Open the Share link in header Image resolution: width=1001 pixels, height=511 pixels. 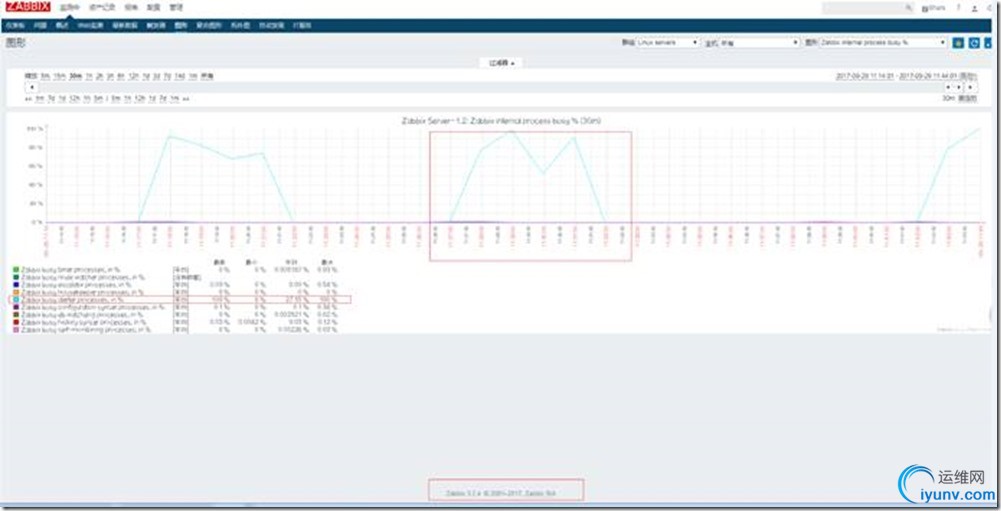[x=934, y=8]
